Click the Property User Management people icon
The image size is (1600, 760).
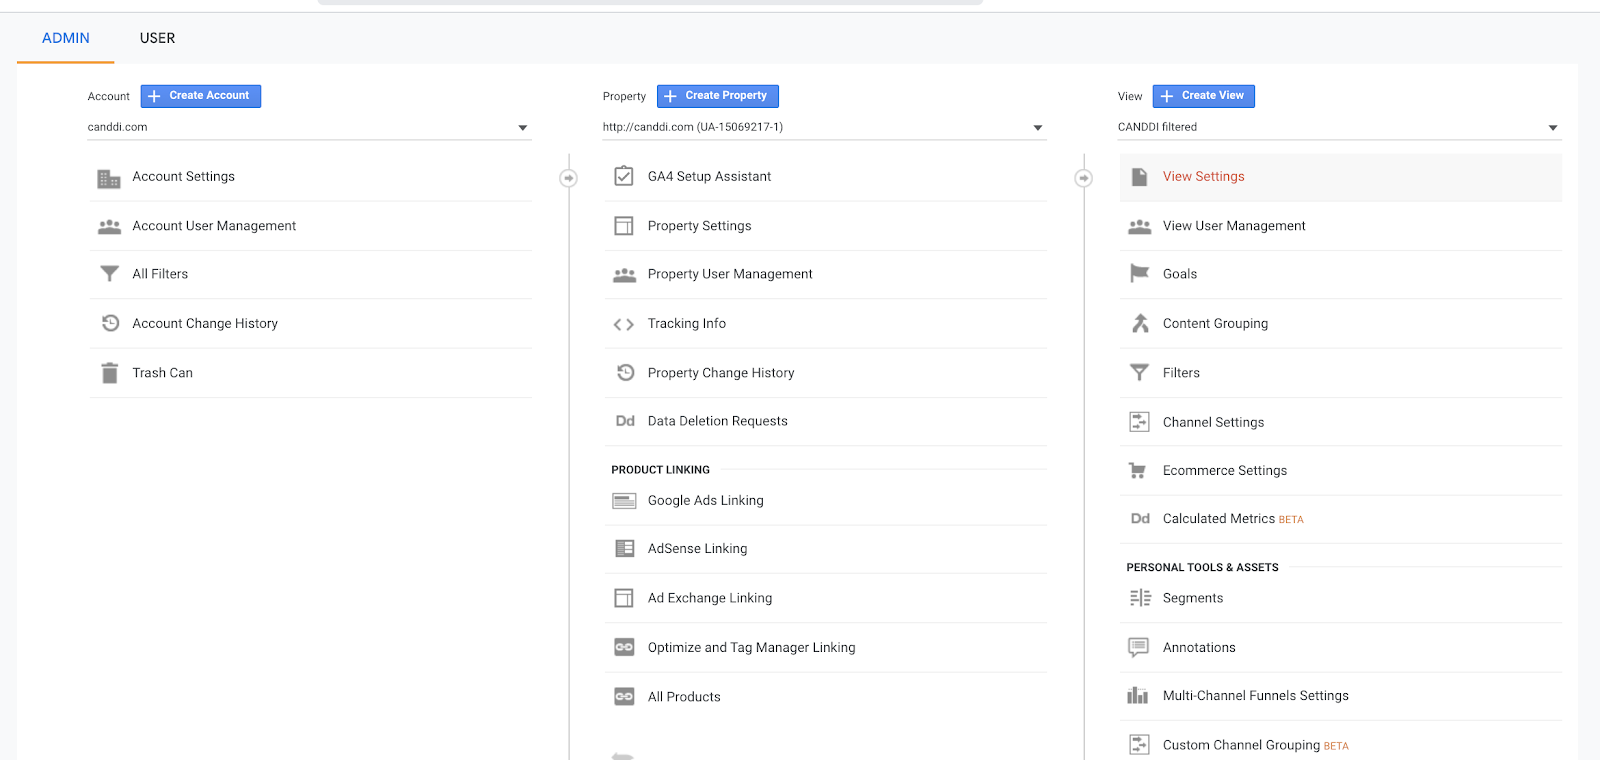tap(624, 275)
